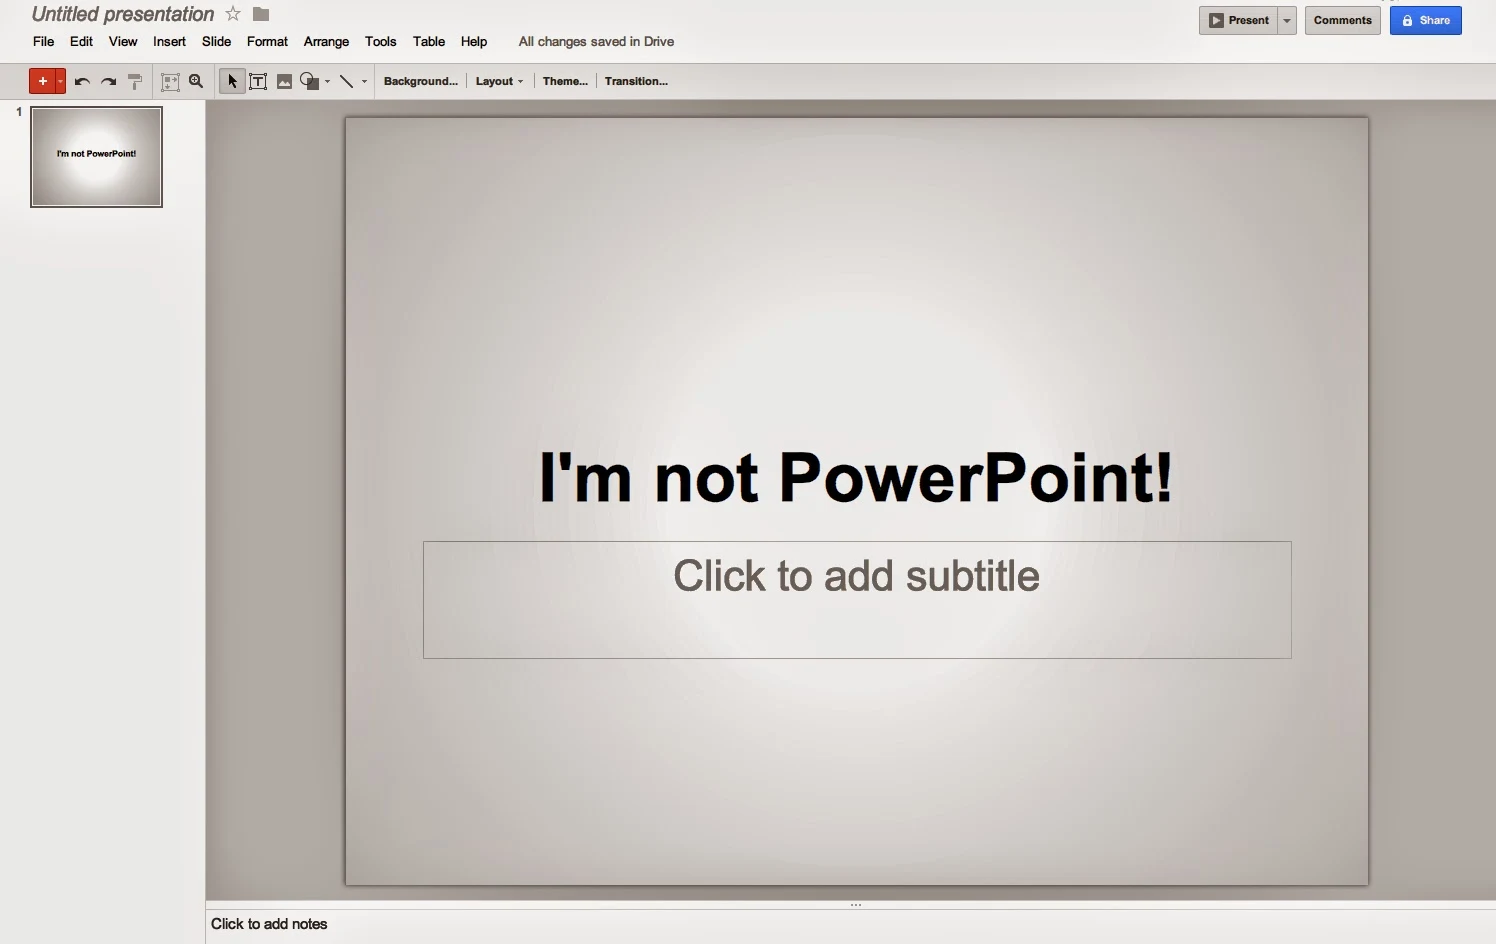The image size is (1496, 944).
Task: Open the Arrange menu
Action: tap(326, 42)
